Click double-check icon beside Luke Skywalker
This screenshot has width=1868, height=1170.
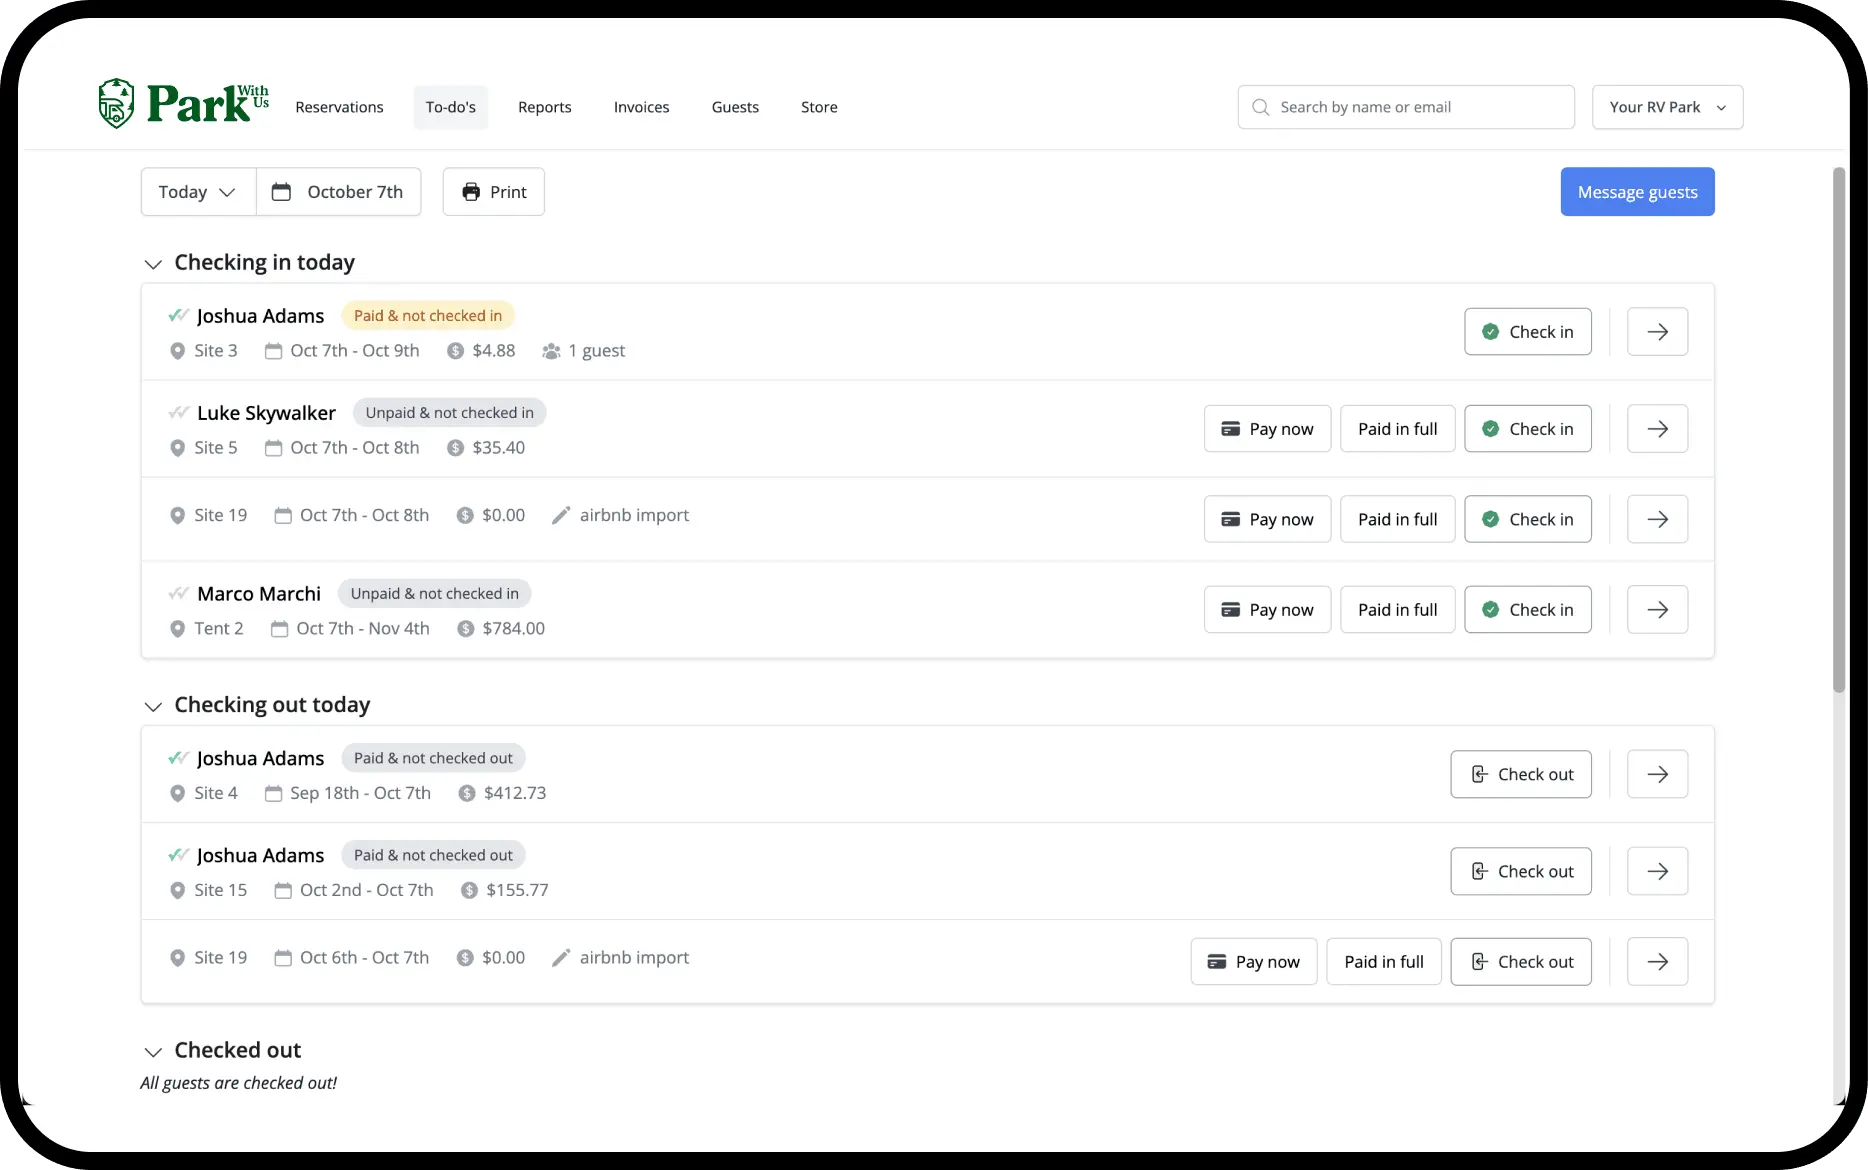(x=178, y=413)
